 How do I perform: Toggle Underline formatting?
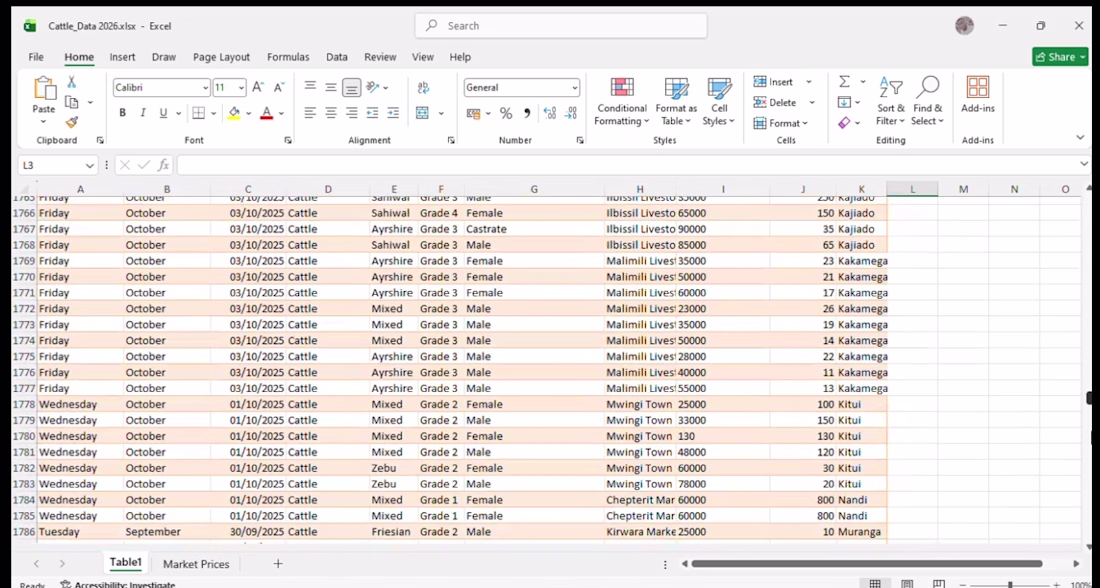tap(163, 113)
